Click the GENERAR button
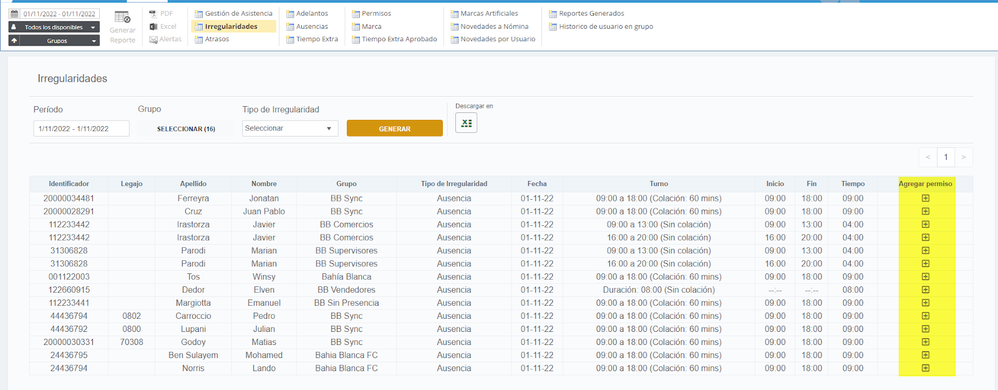Image resolution: width=998 pixels, height=390 pixels. [395, 128]
